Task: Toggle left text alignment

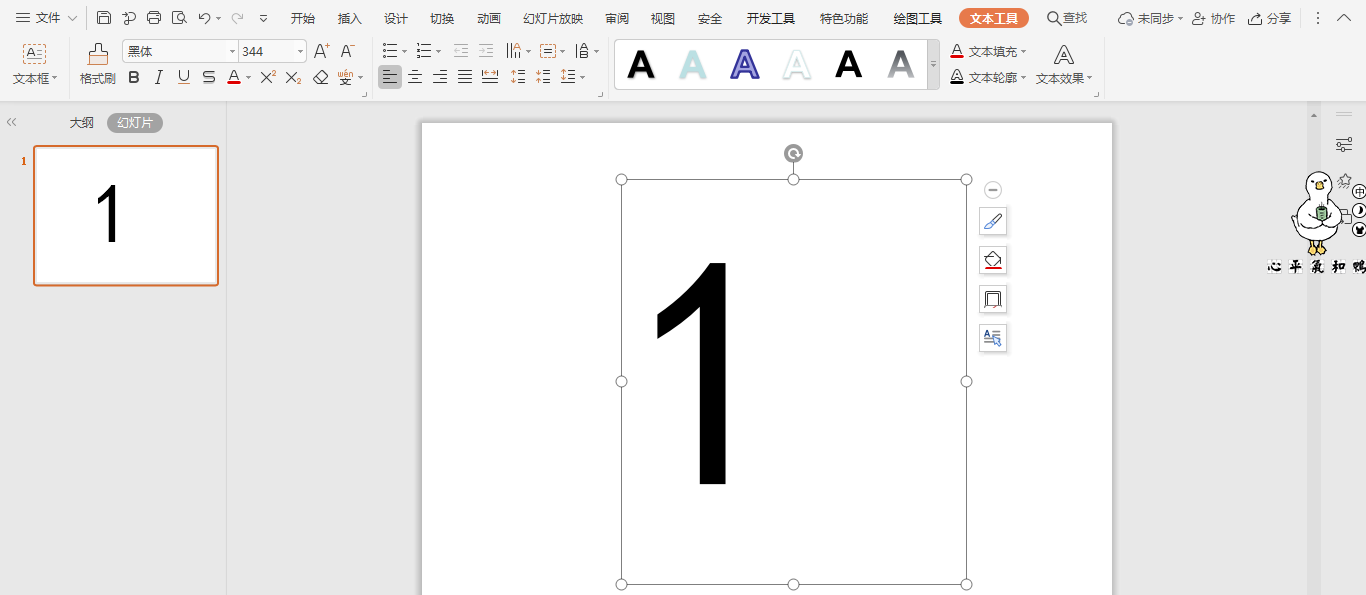Action: pyautogui.click(x=390, y=77)
